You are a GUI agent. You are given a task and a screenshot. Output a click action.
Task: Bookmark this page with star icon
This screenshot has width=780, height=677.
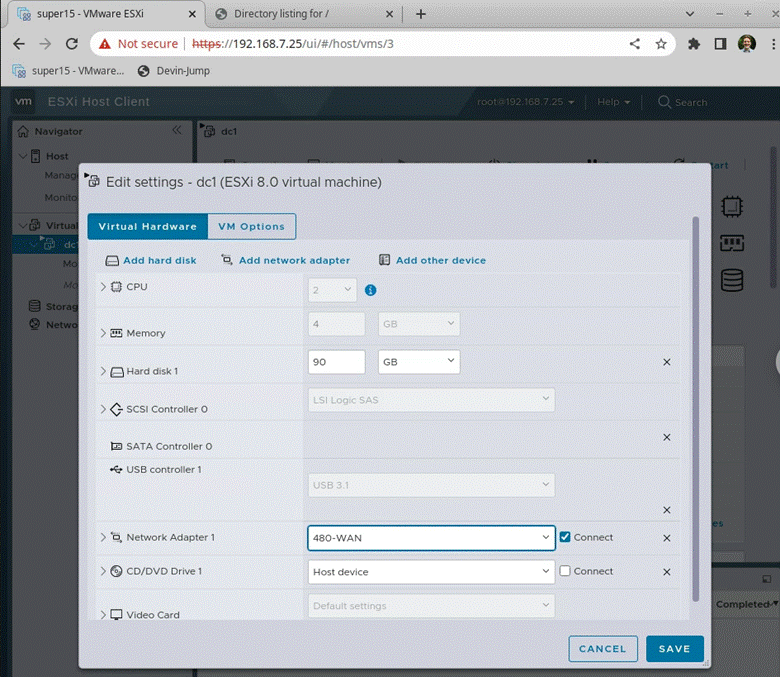click(x=661, y=44)
